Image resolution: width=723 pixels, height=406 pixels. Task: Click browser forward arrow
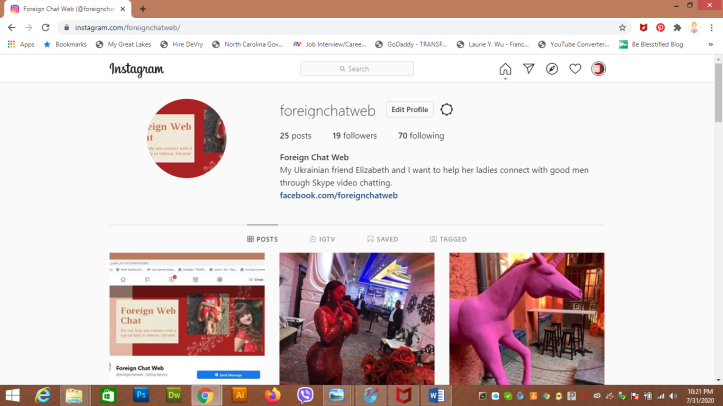[29, 28]
